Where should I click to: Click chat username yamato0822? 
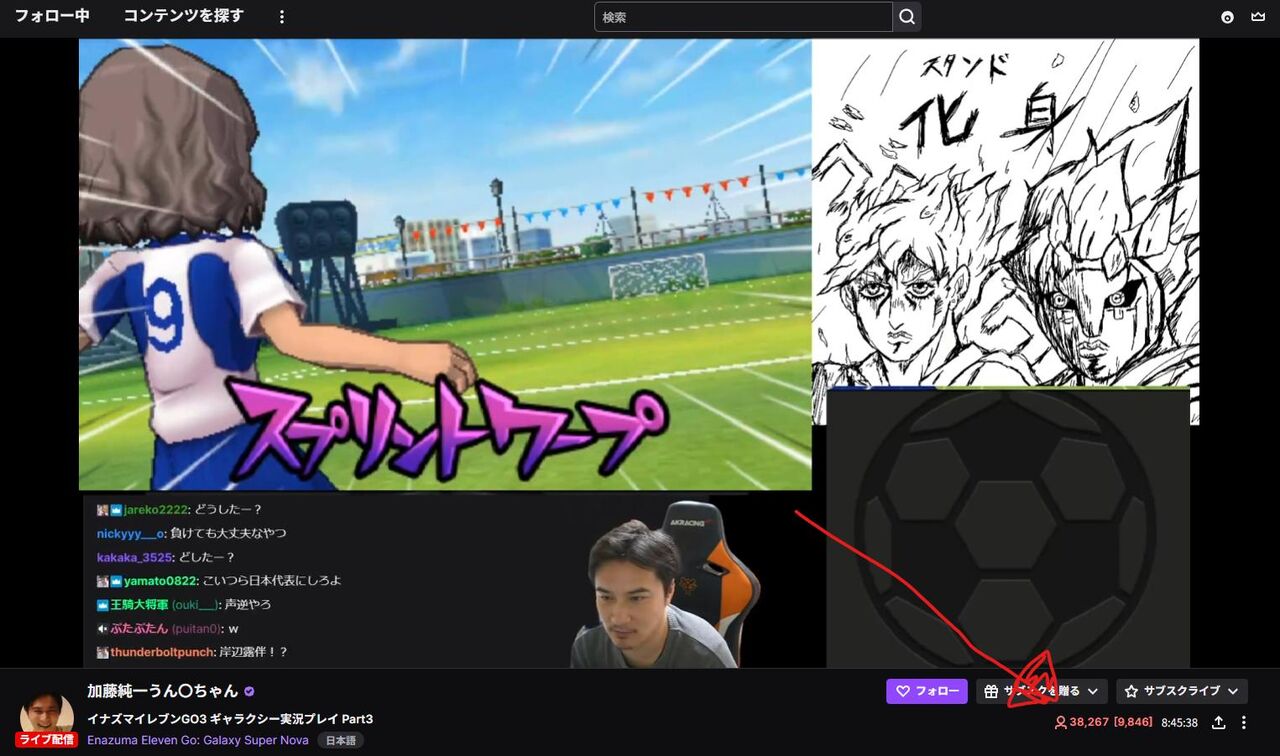click(160, 581)
